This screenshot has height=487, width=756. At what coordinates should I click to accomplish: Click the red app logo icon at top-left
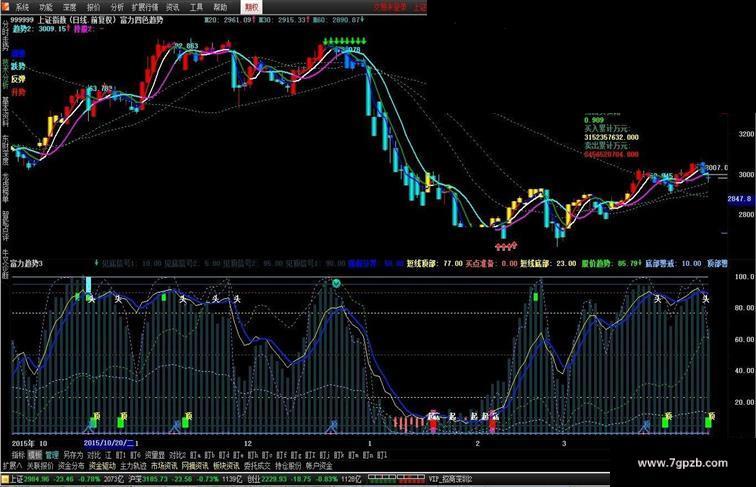[x=6, y=6]
